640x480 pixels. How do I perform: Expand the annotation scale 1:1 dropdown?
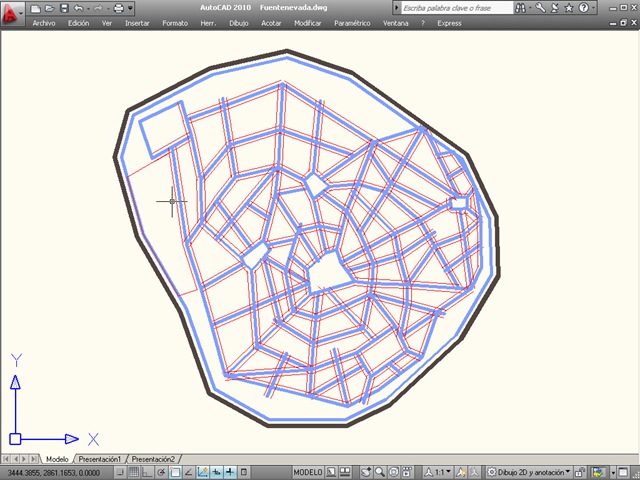pyautogui.click(x=443, y=472)
